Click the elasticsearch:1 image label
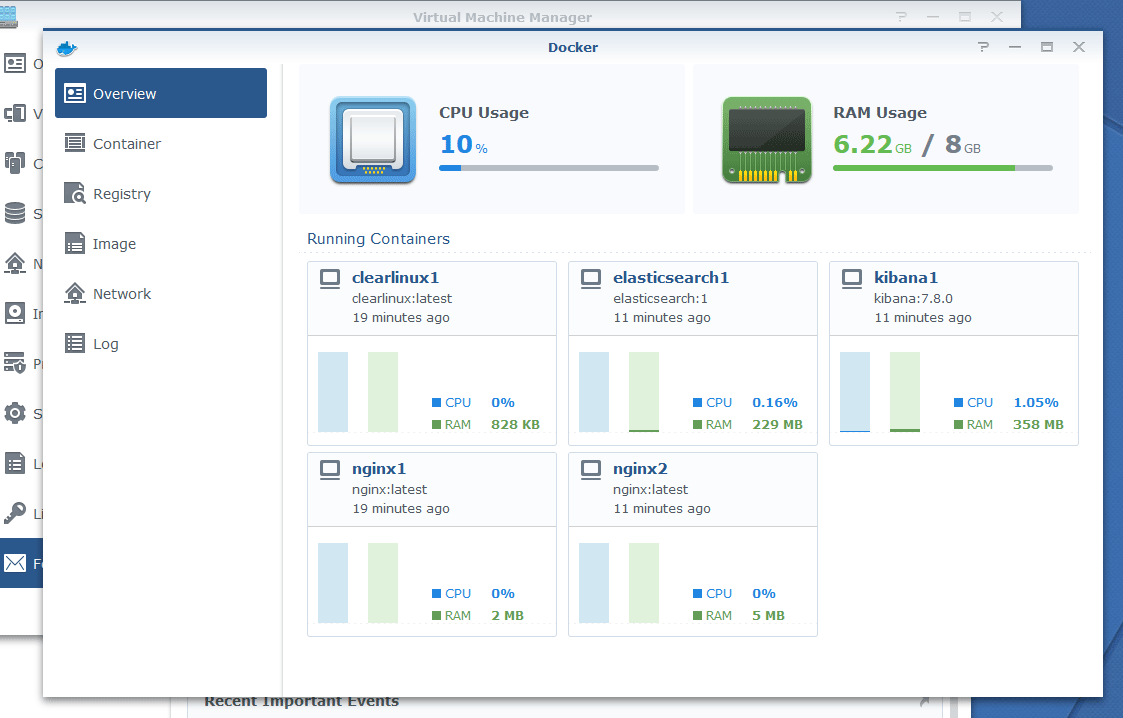The height and width of the screenshot is (718, 1123). 660,299
